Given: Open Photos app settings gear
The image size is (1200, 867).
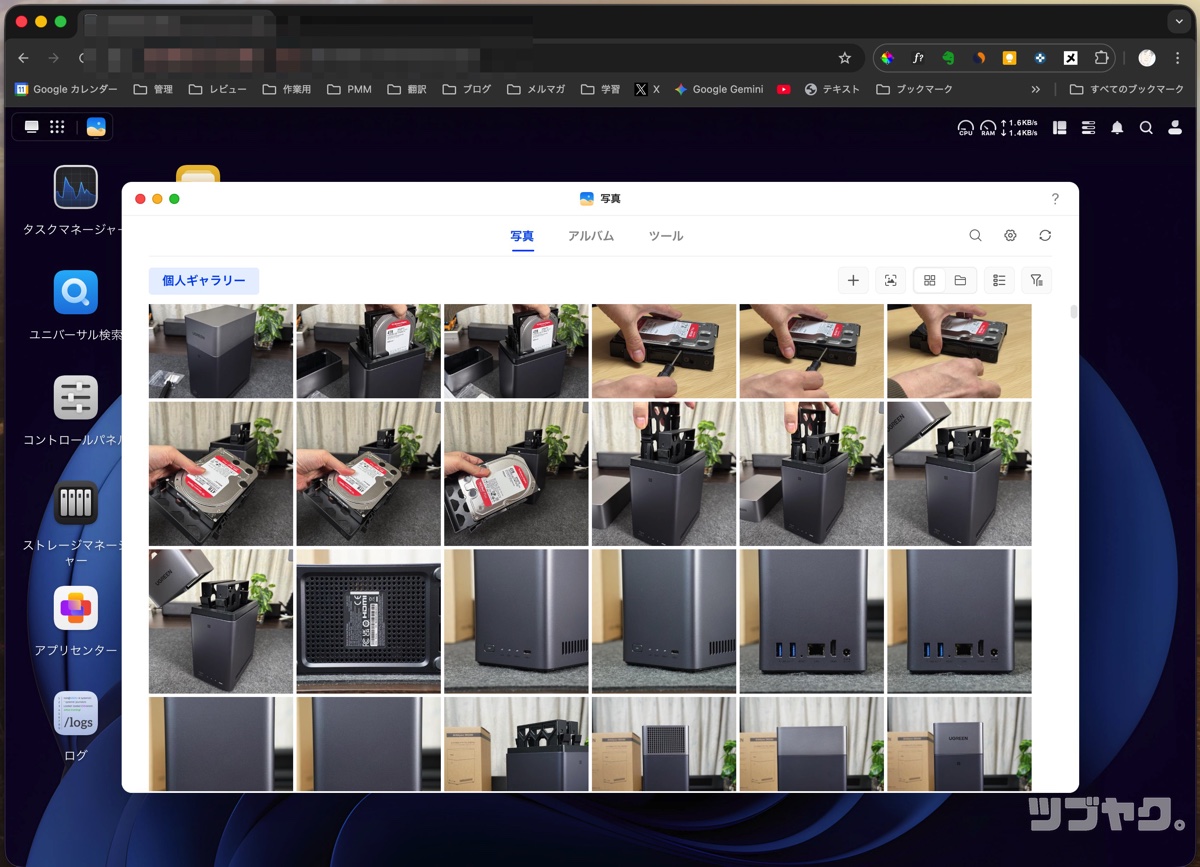Looking at the screenshot, I should (1010, 236).
